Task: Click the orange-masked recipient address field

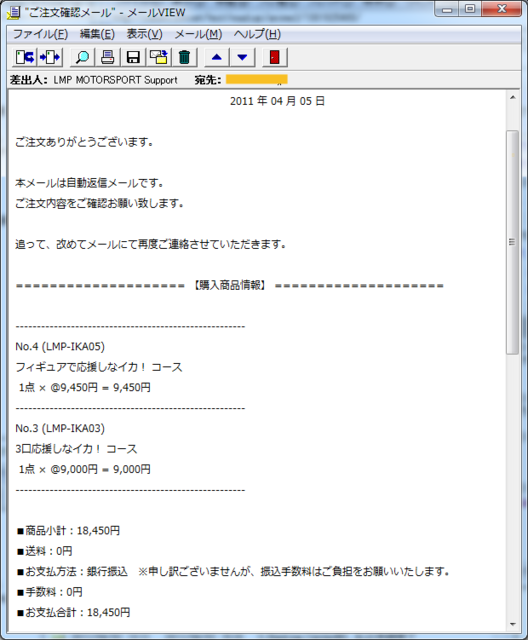Action: click(257, 80)
